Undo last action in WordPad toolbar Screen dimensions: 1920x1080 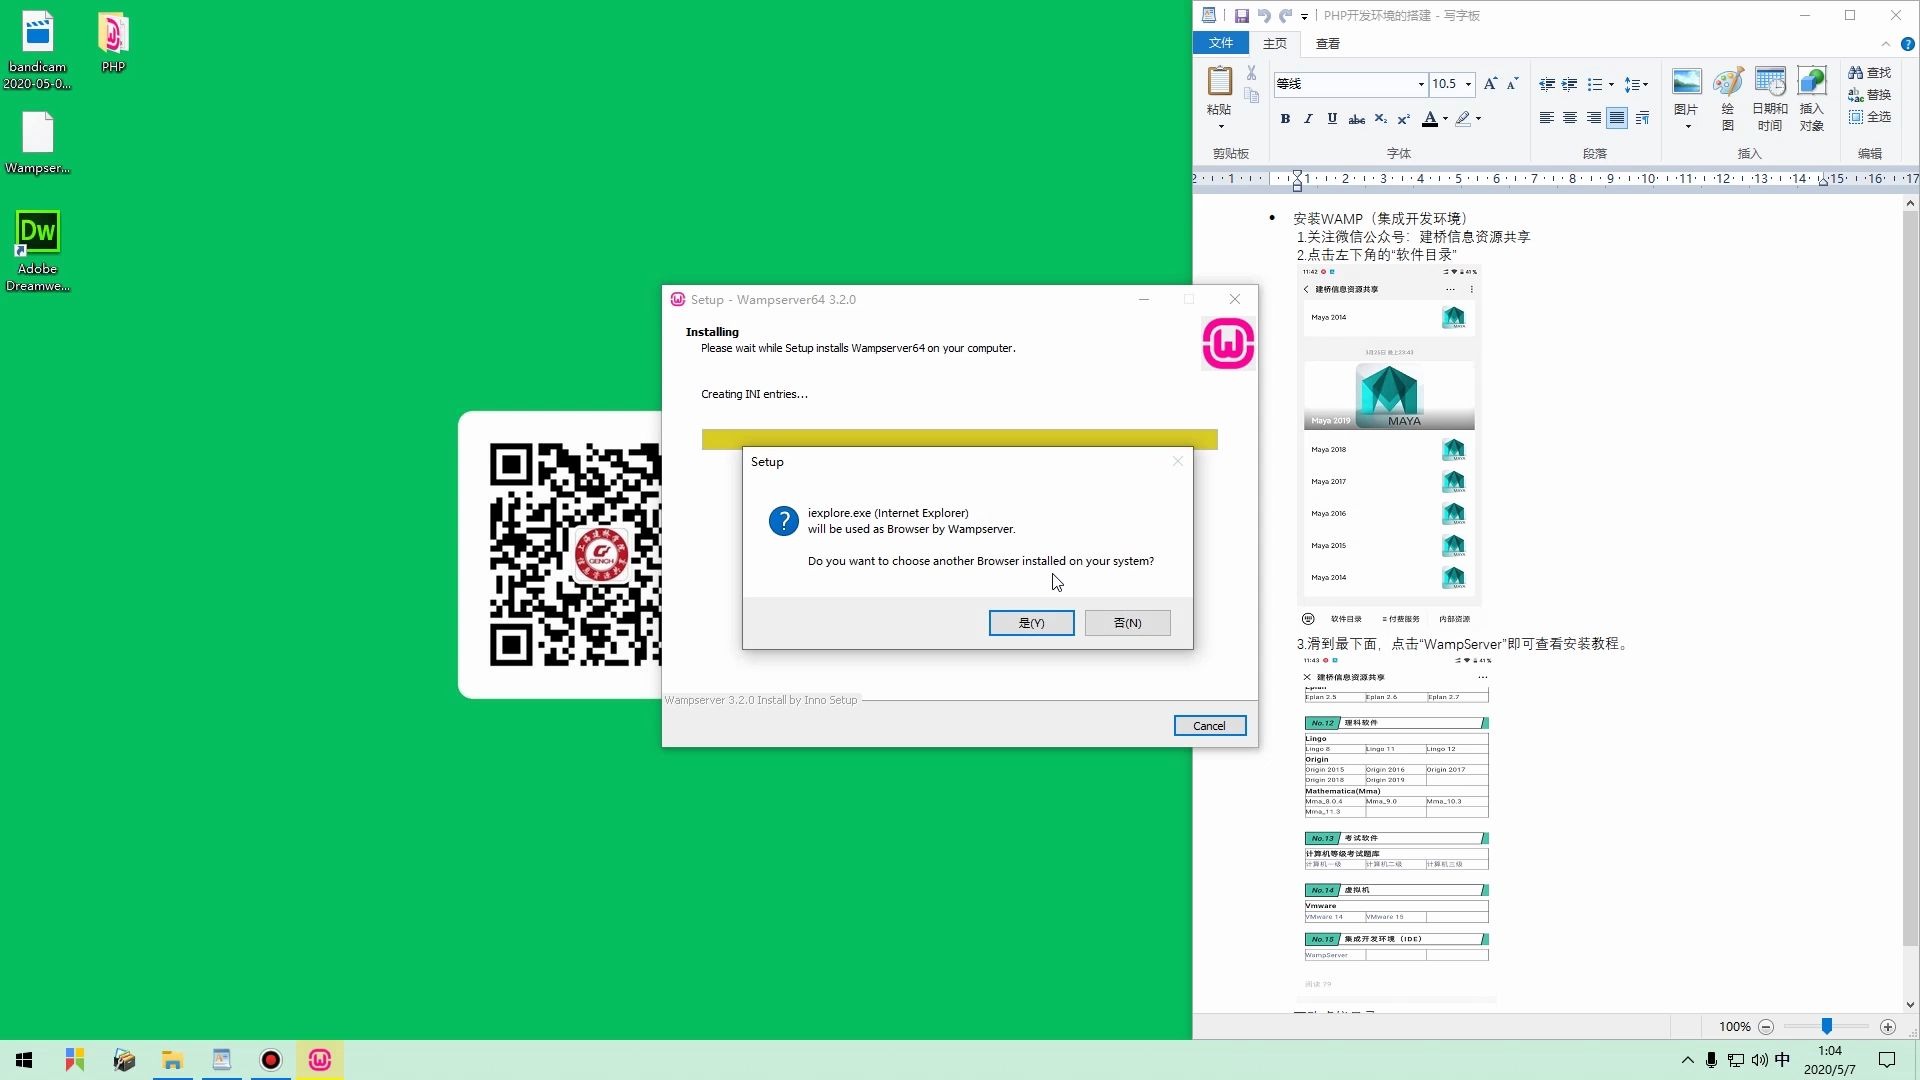click(x=1264, y=16)
